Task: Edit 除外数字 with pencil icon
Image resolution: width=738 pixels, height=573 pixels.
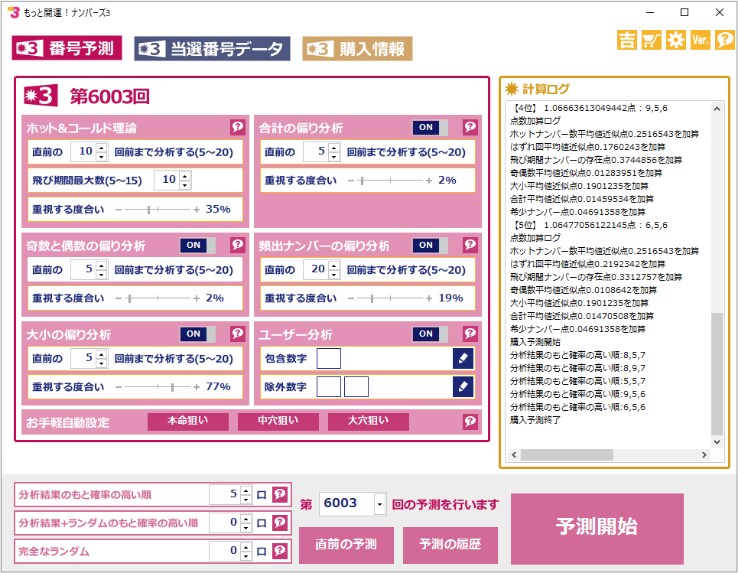Action: click(x=463, y=387)
